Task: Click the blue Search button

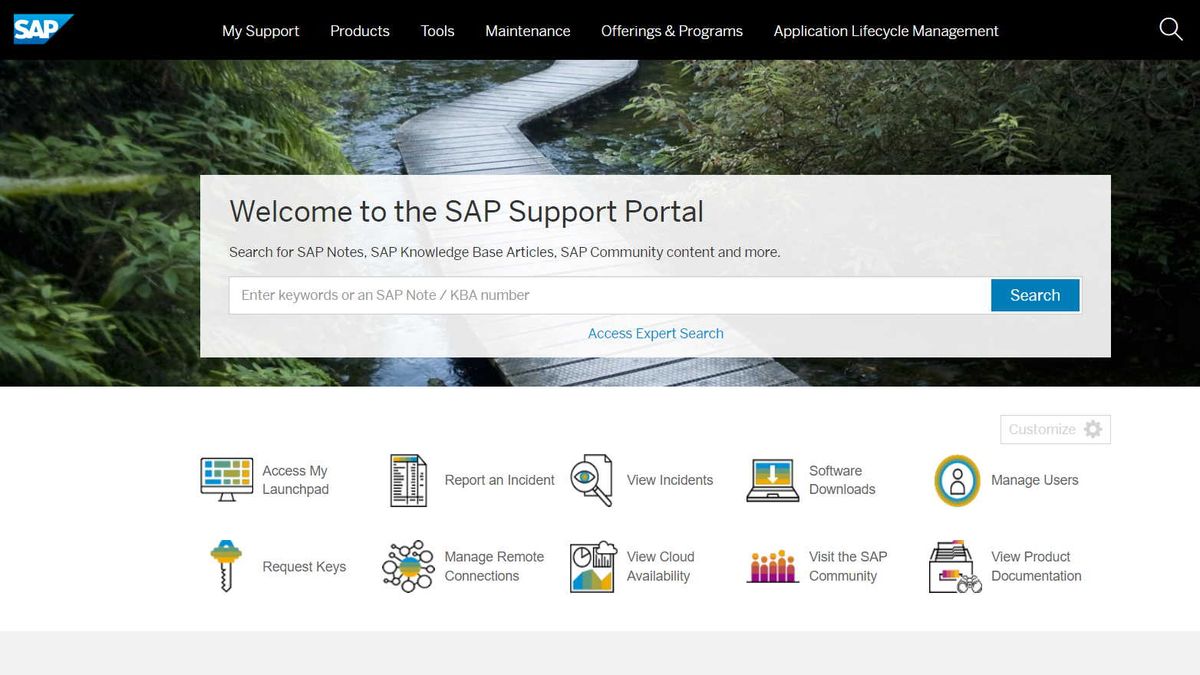Action: coord(1035,295)
